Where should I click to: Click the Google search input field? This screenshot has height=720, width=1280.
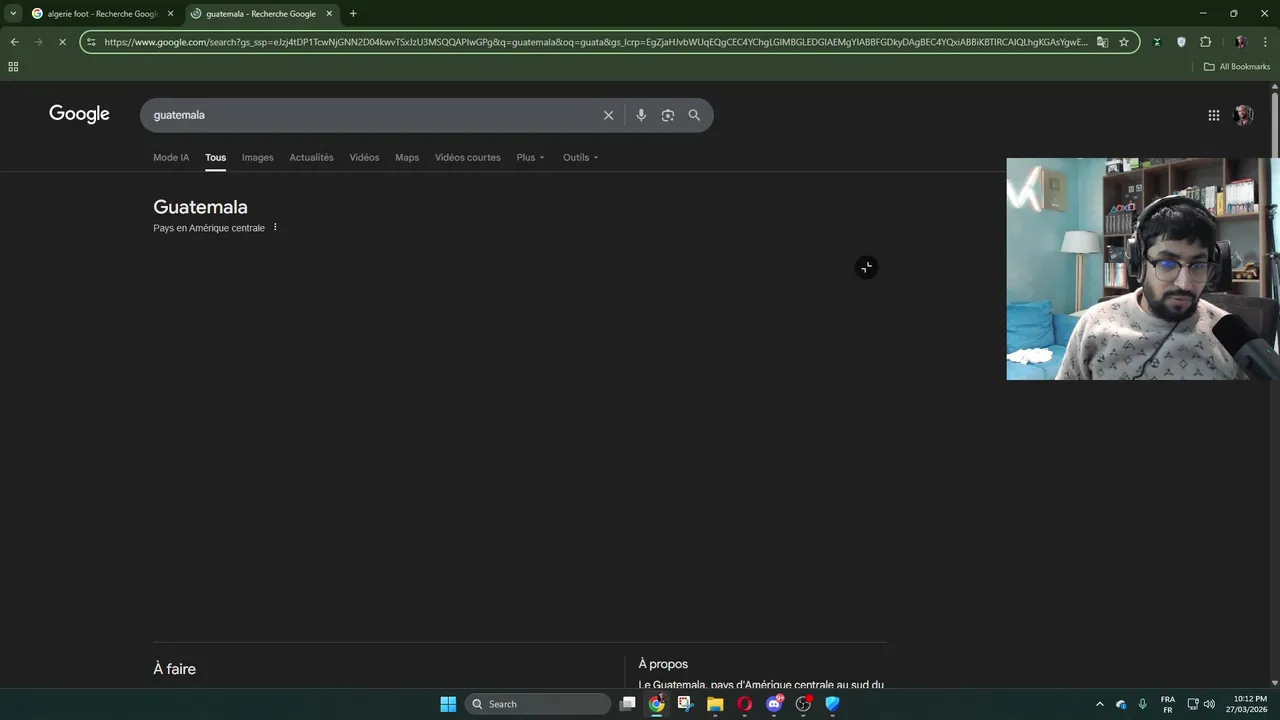click(372, 115)
